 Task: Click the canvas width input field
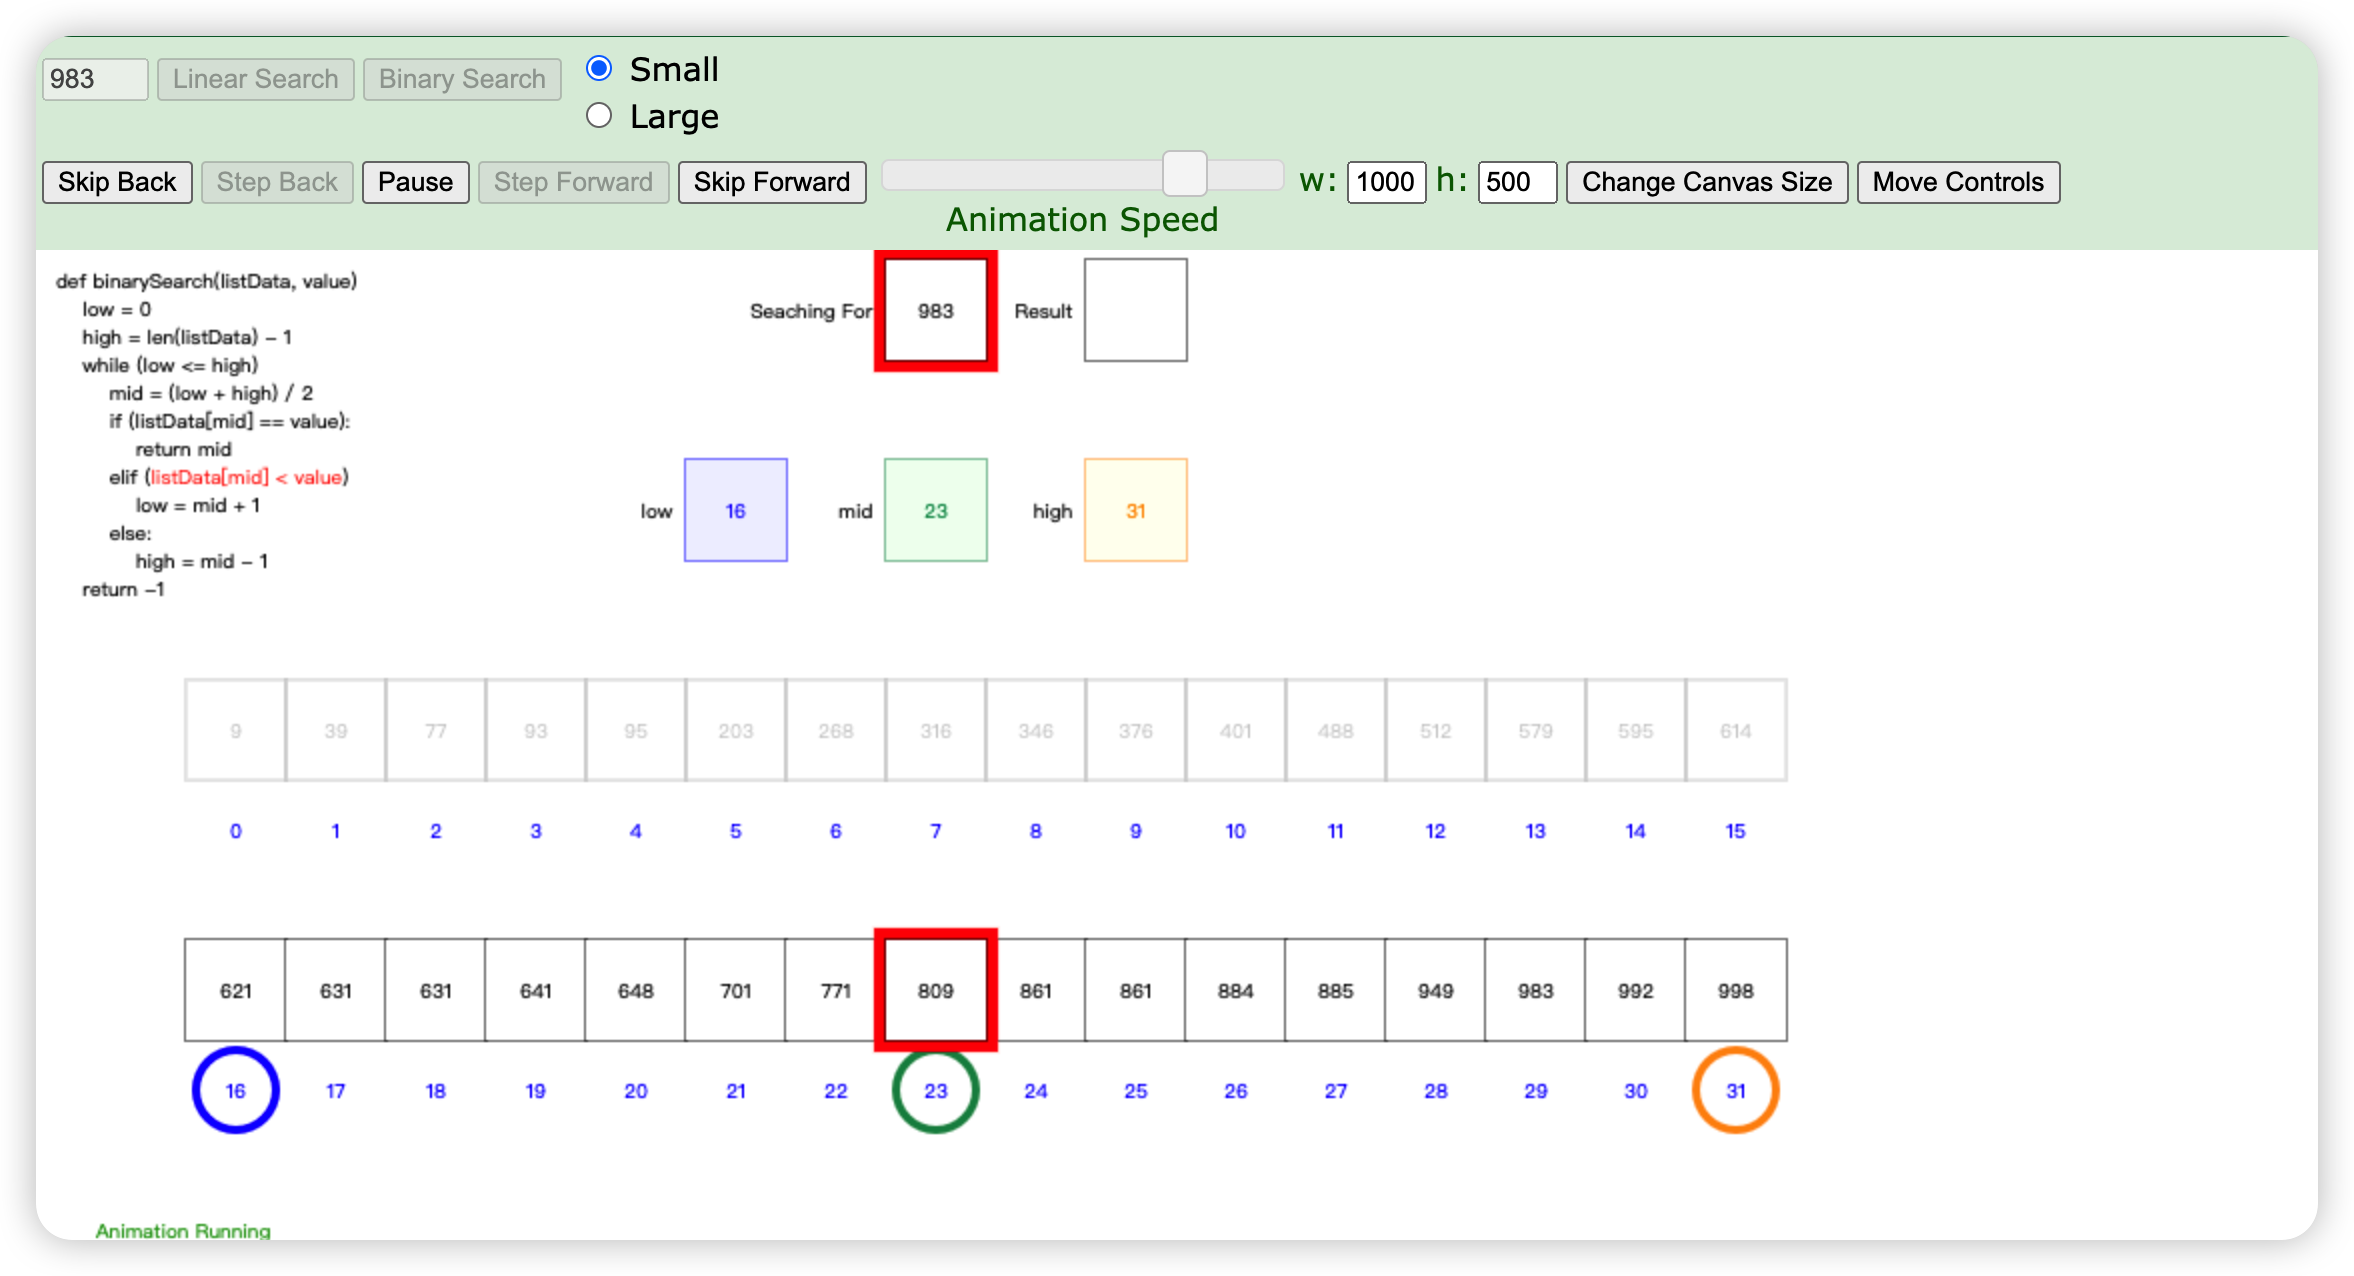coord(1385,182)
